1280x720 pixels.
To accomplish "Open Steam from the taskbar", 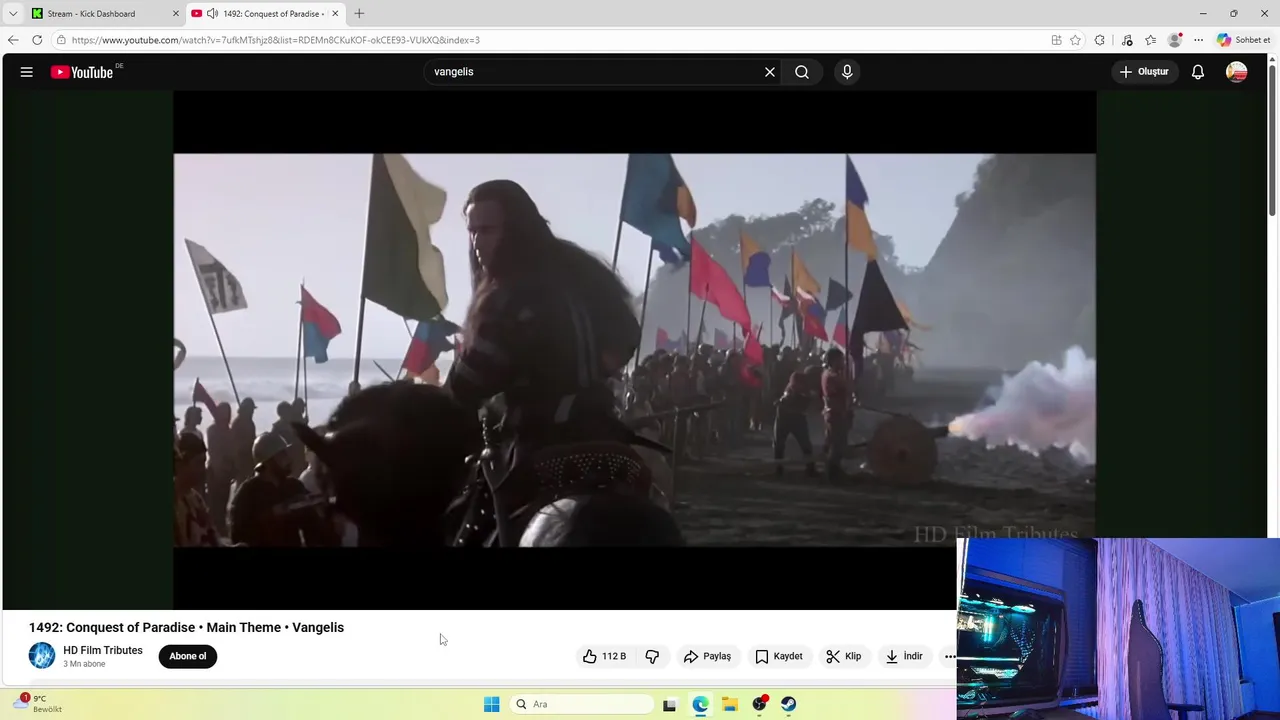I will click(789, 704).
